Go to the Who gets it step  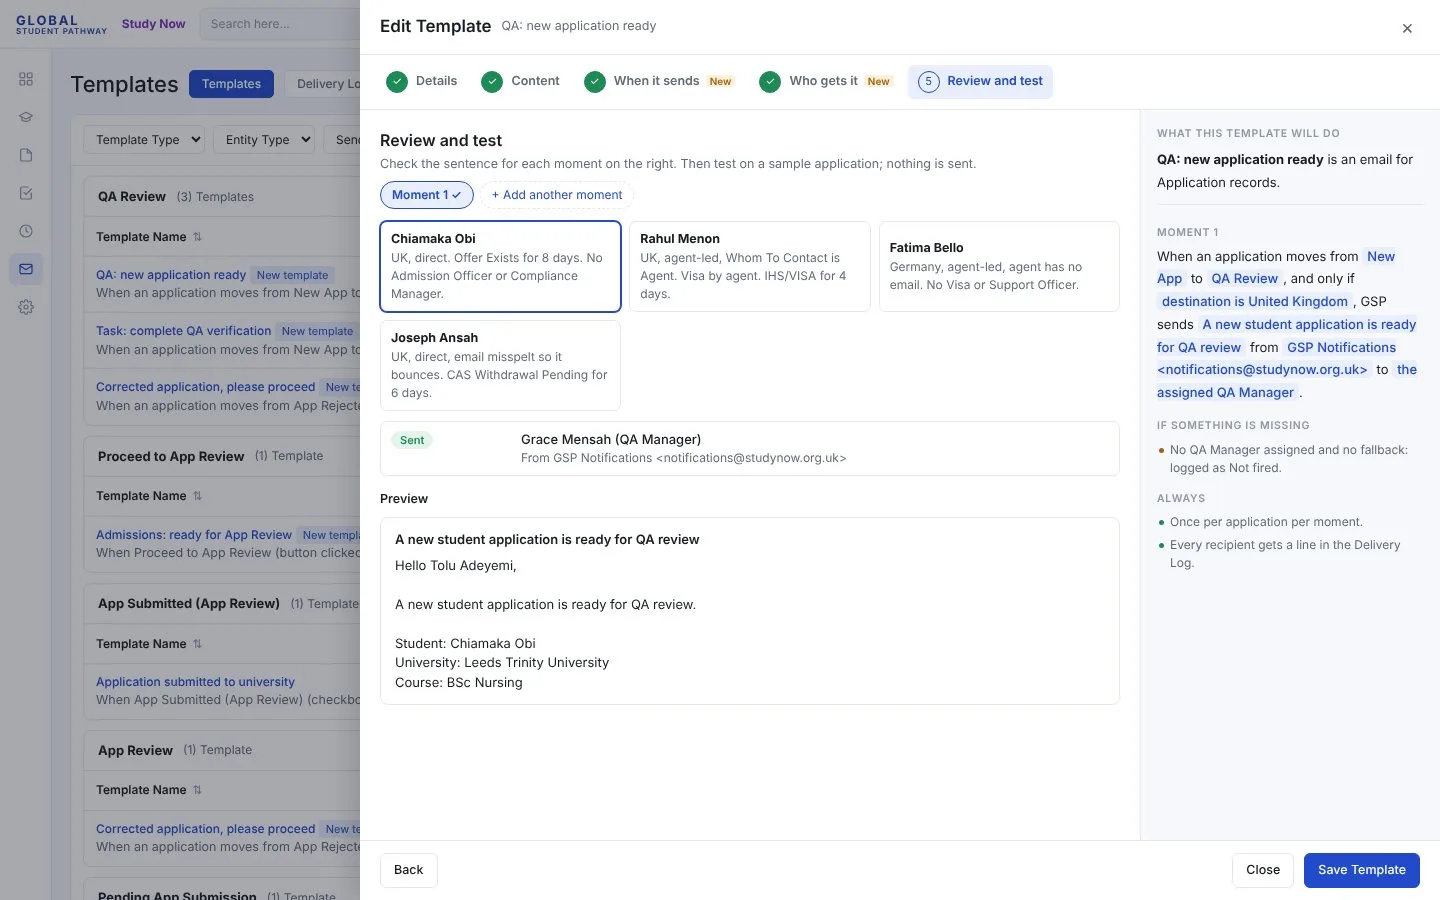[826, 81]
